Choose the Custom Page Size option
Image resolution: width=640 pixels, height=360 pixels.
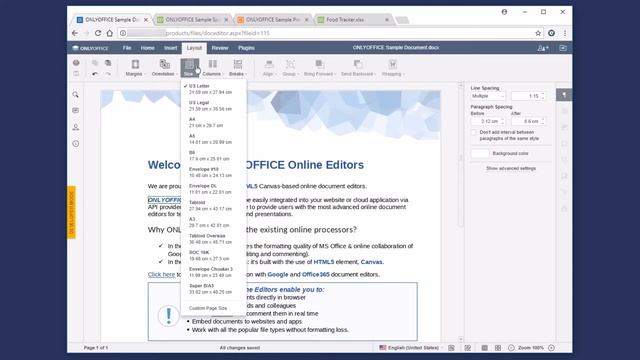[x=213, y=308]
